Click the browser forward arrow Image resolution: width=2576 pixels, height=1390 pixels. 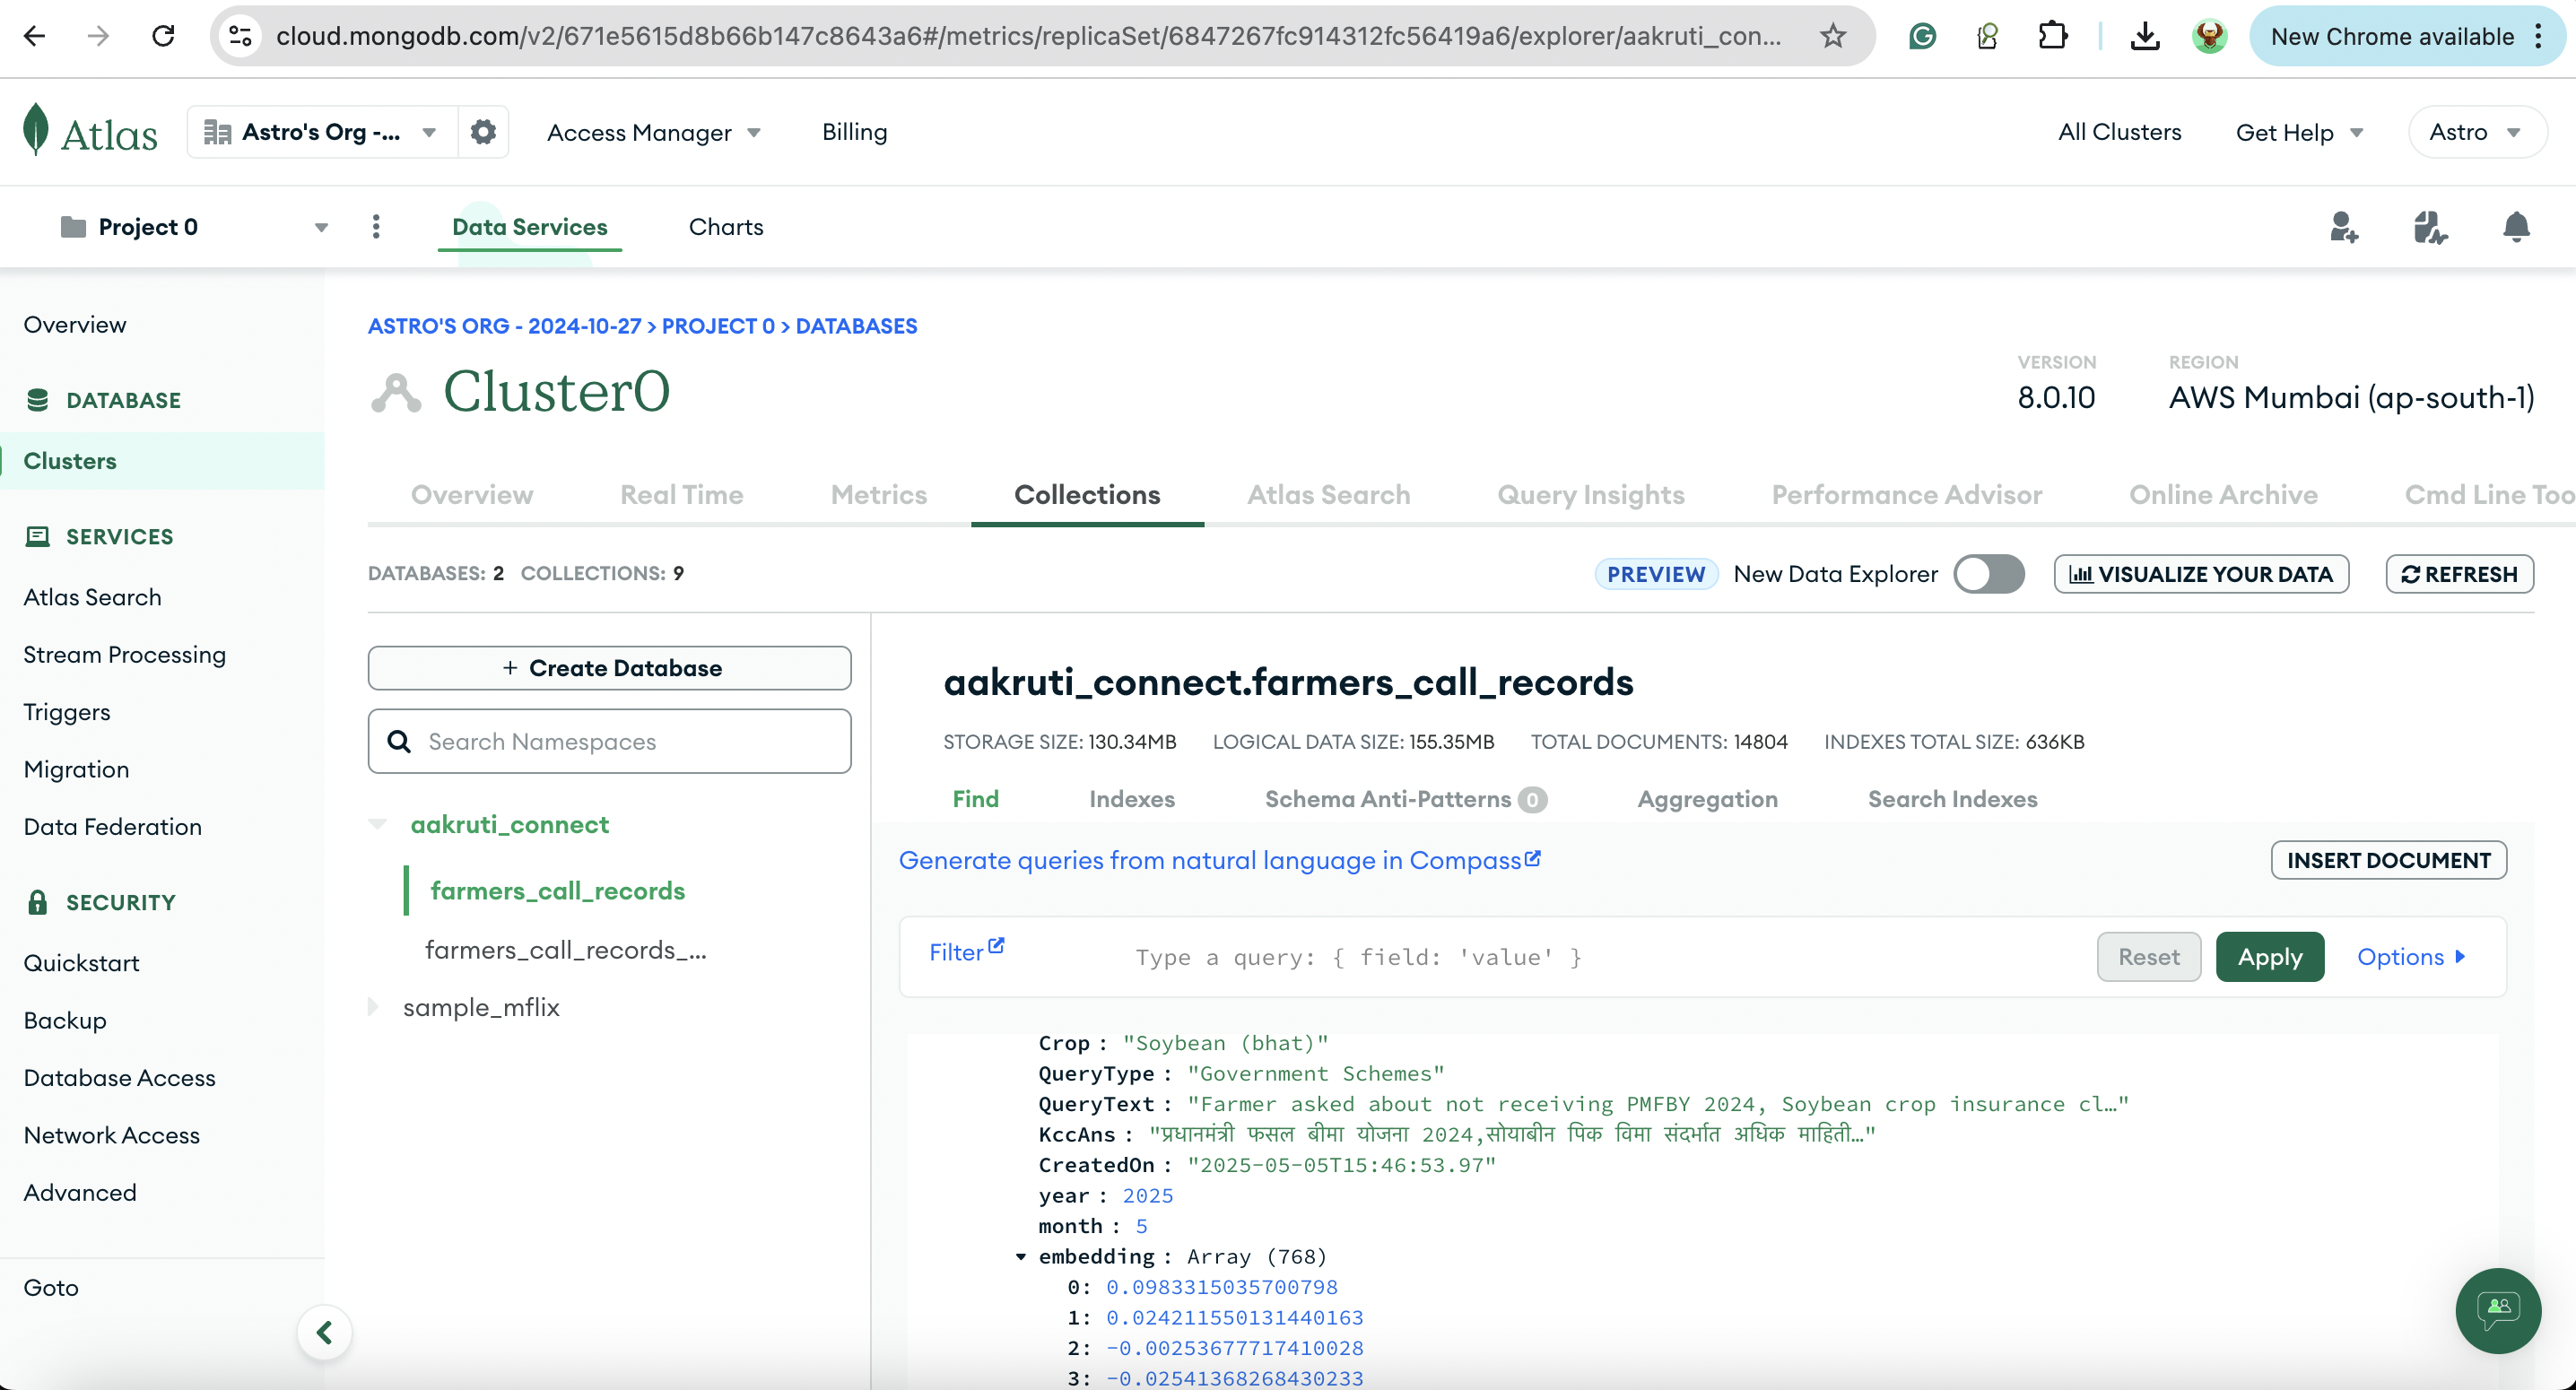pos(98,37)
